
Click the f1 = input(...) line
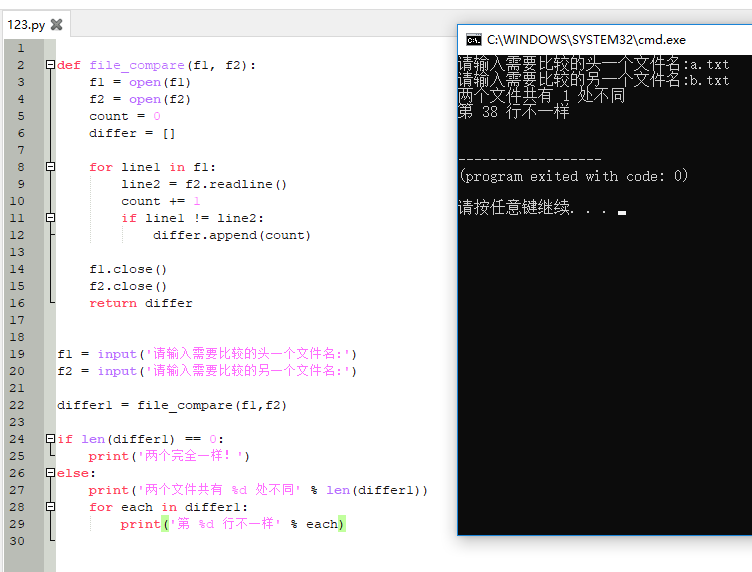tap(206, 354)
